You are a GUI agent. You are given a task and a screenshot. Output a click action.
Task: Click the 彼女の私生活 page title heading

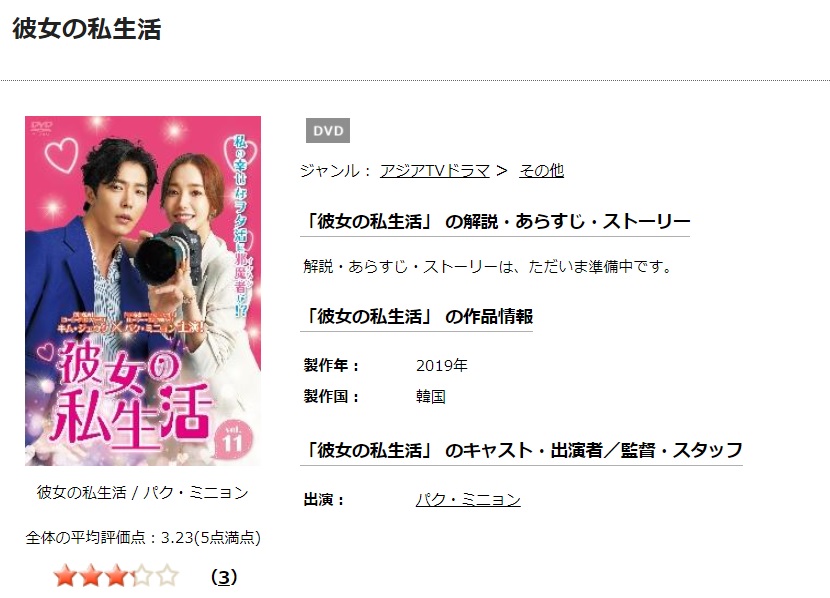coord(87,29)
